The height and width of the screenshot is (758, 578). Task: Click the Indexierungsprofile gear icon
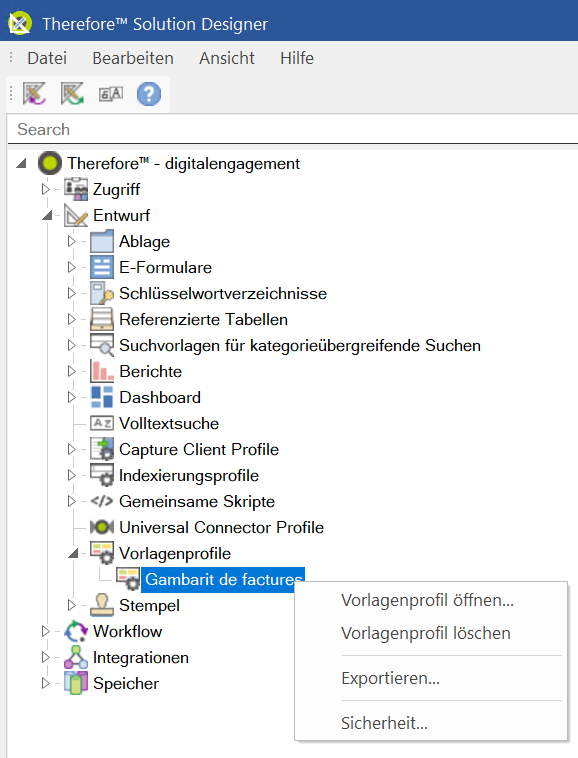[102, 475]
